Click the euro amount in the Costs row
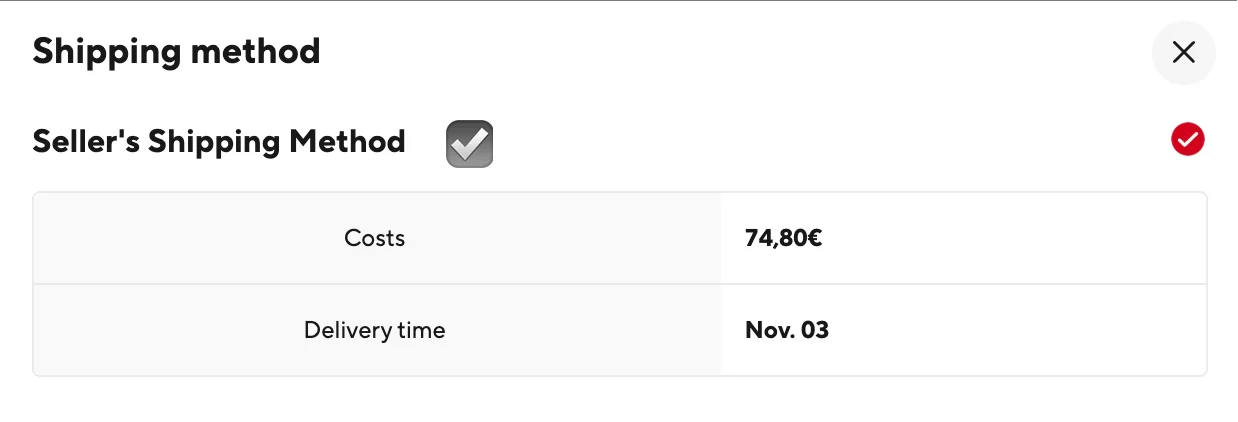Image resolution: width=1238 pixels, height=422 pixels. click(x=784, y=238)
